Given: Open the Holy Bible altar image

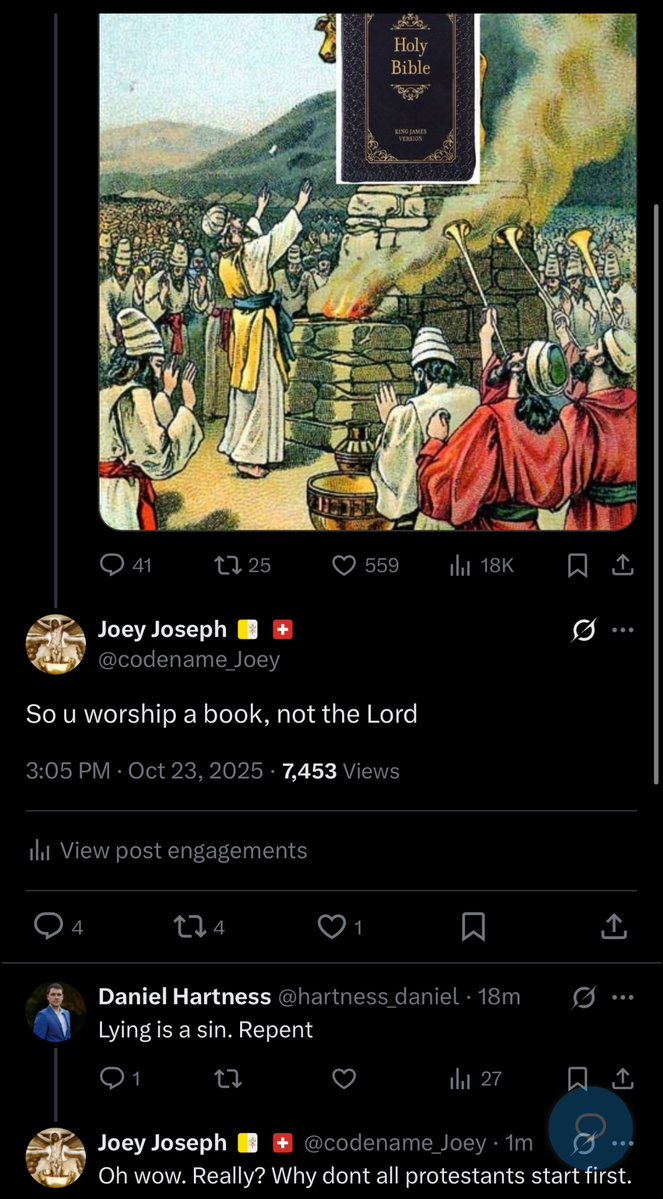Looking at the screenshot, I should click(x=368, y=271).
